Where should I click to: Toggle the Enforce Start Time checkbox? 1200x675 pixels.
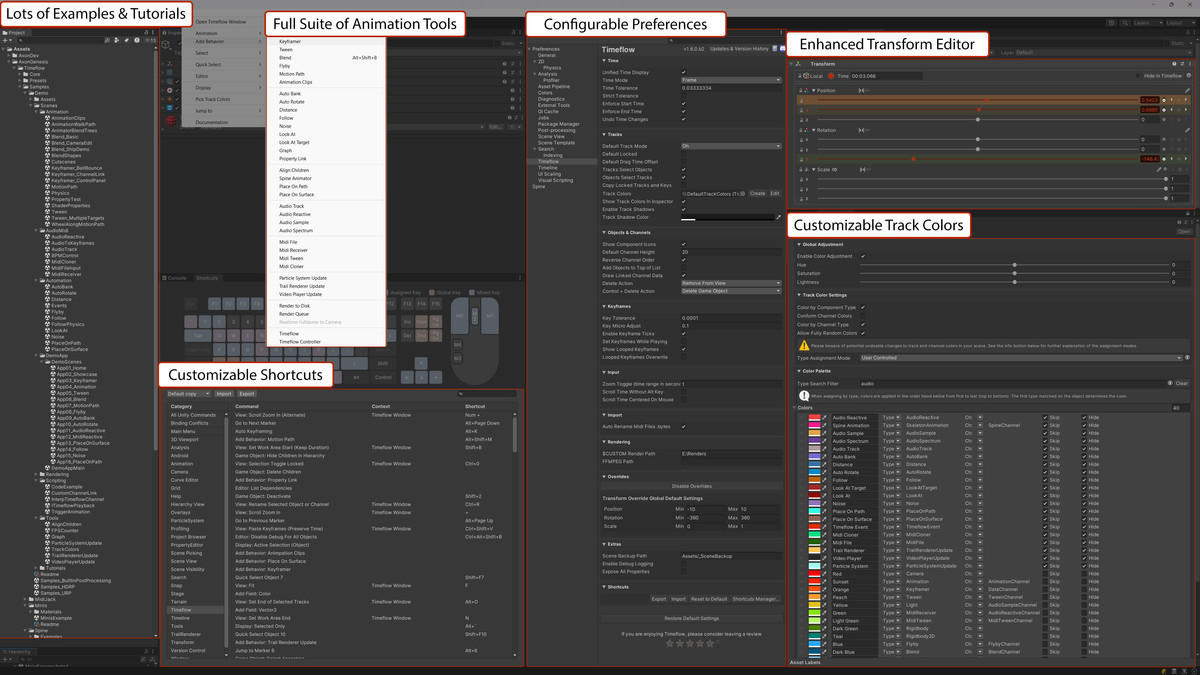click(684, 104)
